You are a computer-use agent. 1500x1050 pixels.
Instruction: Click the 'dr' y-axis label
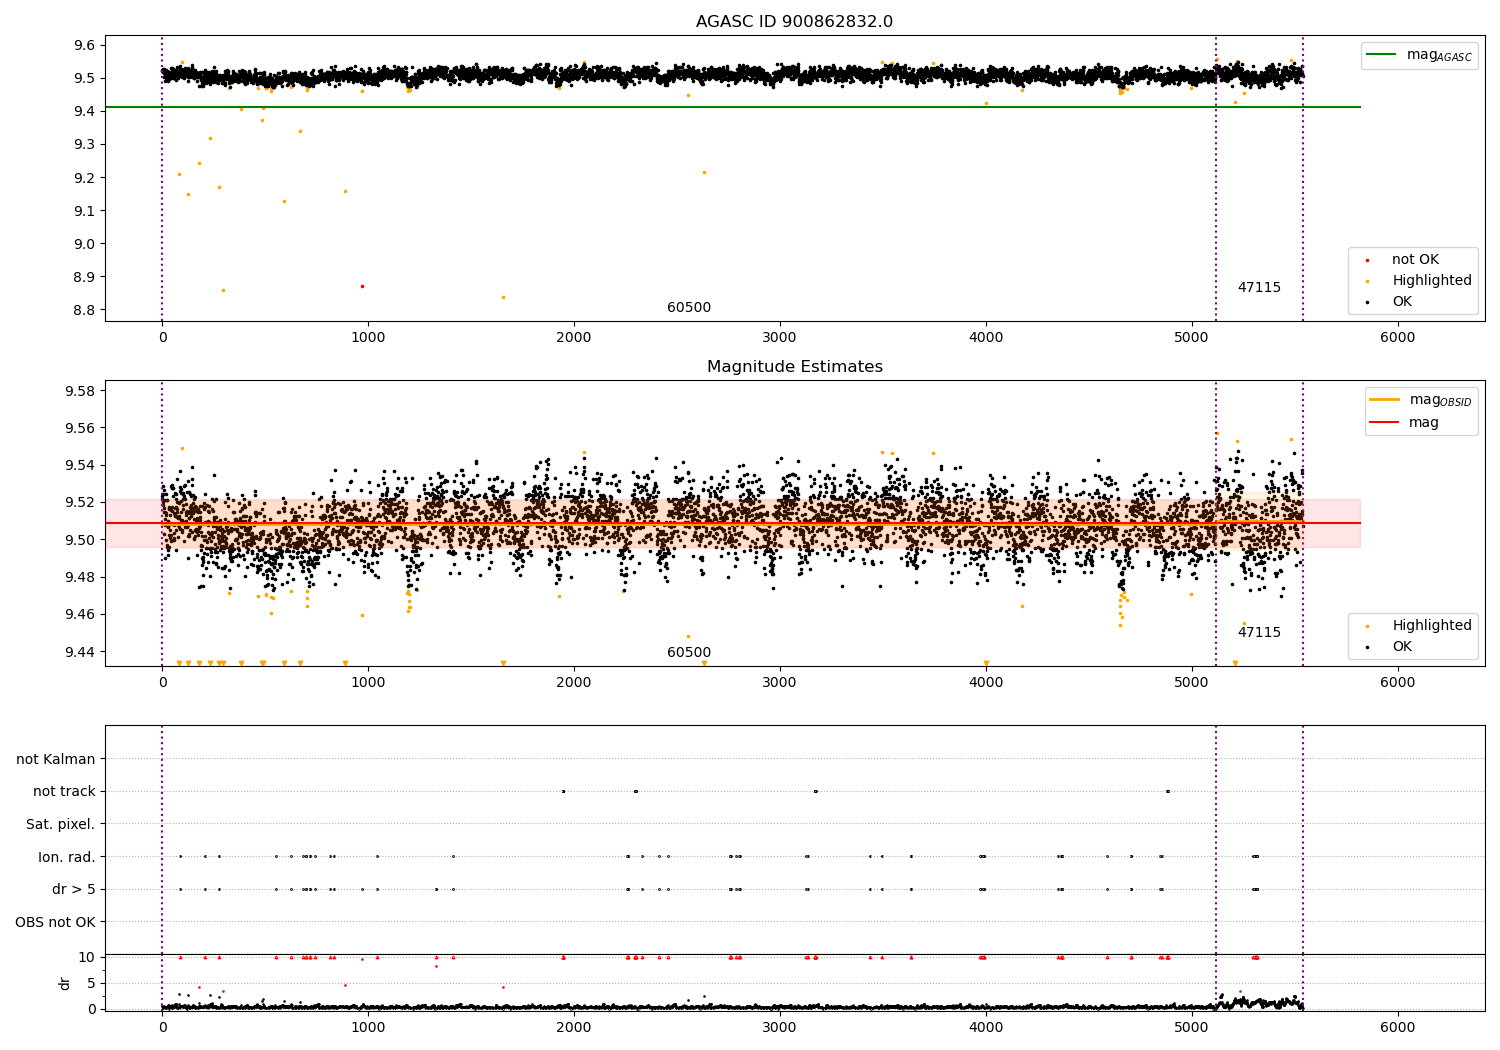click(x=65, y=983)
